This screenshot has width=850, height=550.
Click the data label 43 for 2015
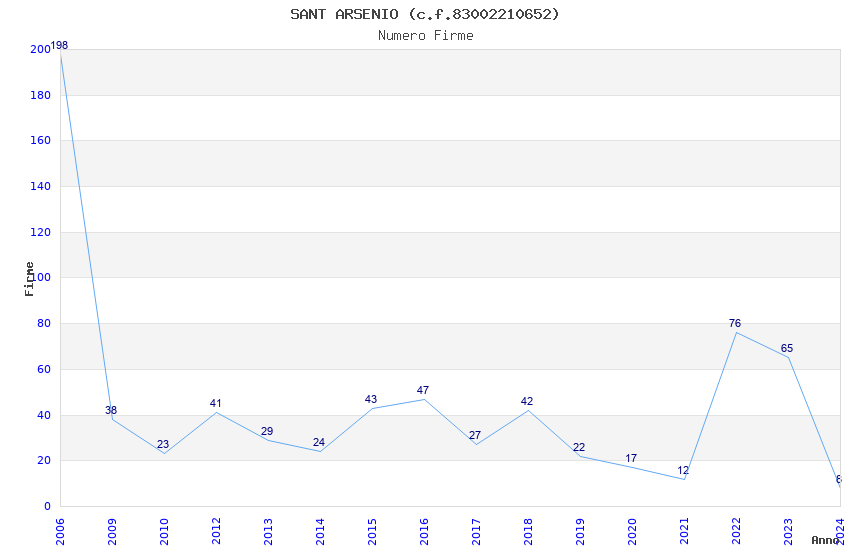(371, 399)
